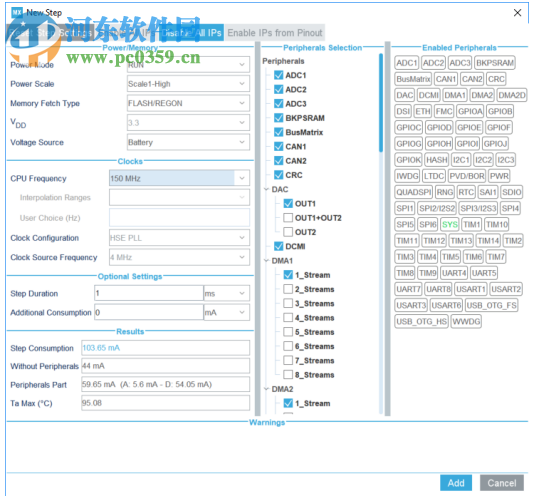Uncheck the CRC peripheral
This screenshot has height=500, width=535.
(278, 175)
